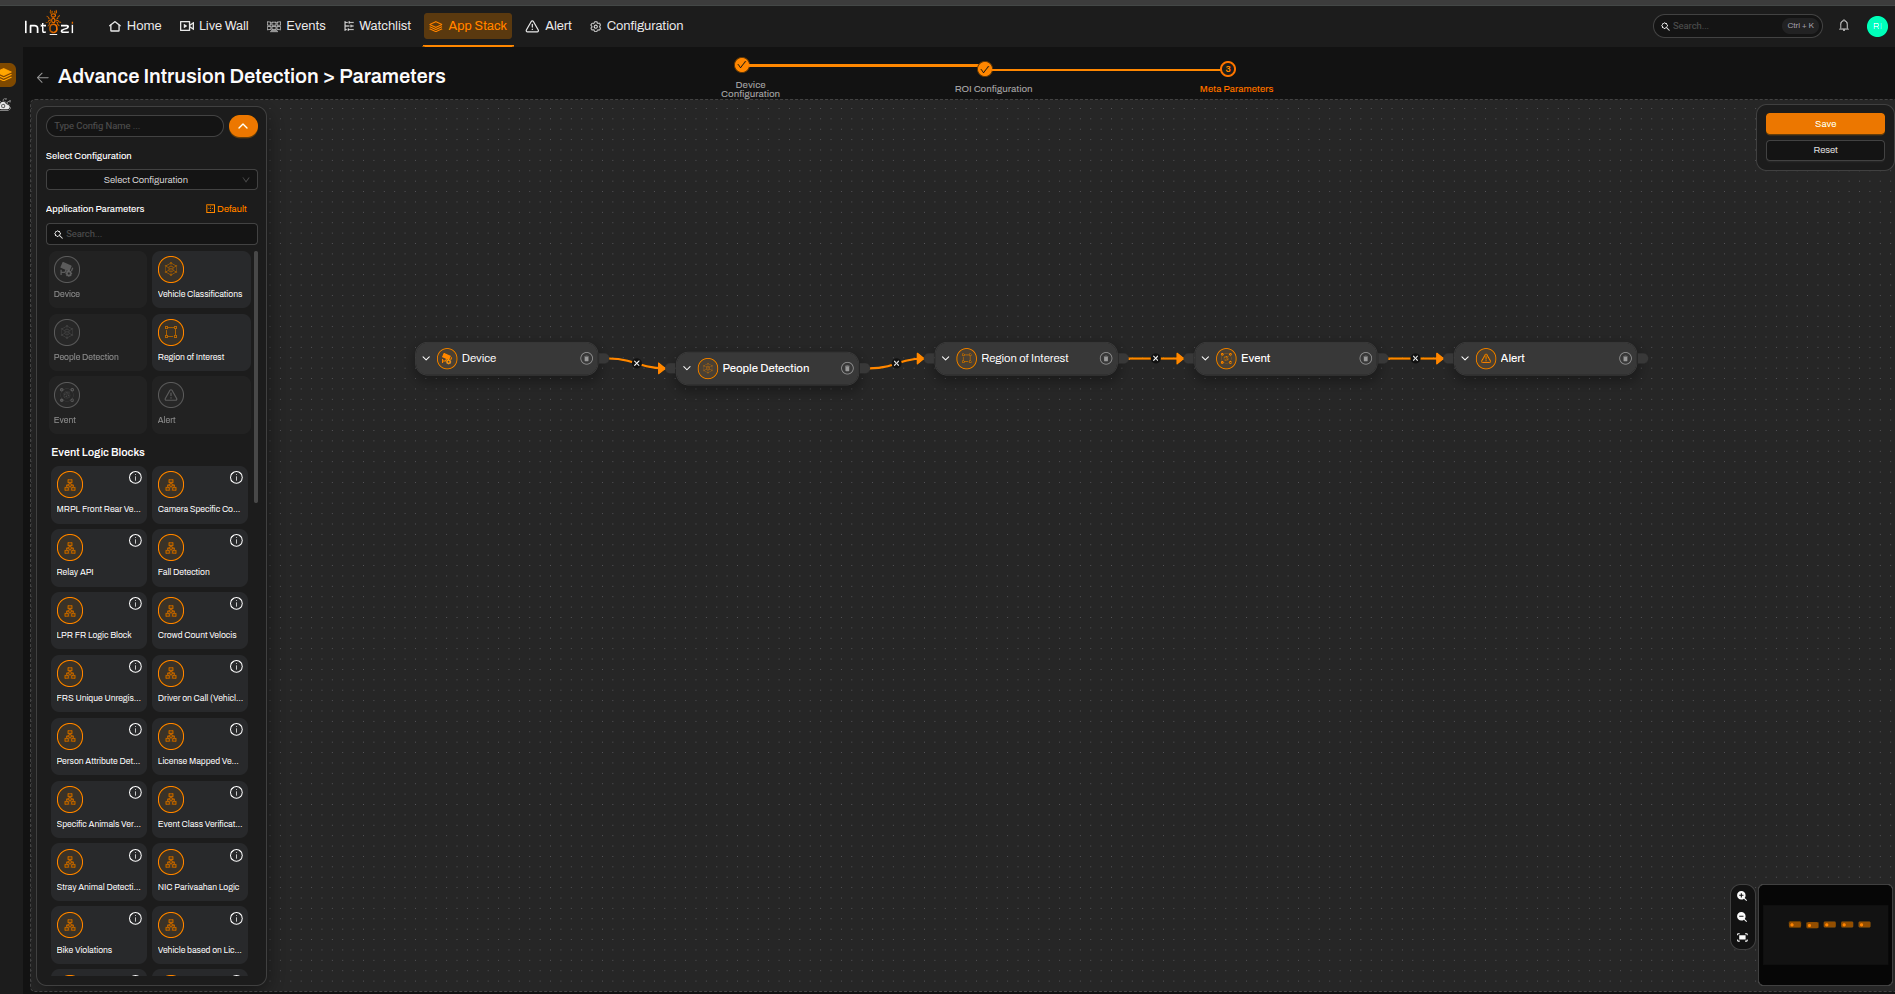Screen dimensions: 1895x994
Task: Click the notification bell icon
Action: pyautogui.click(x=1844, y=26)
